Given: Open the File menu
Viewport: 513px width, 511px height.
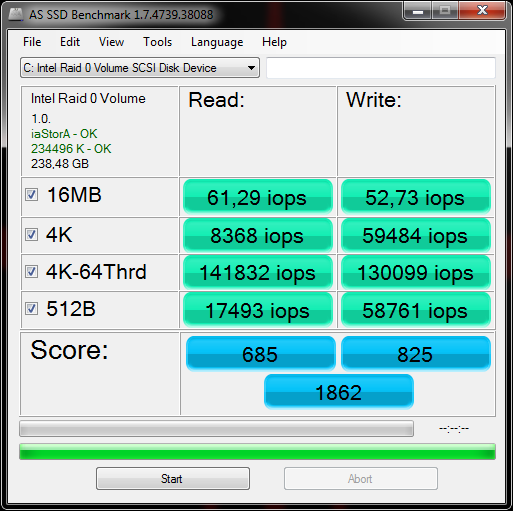Looking at the screenshot, I should coord(32,42).
